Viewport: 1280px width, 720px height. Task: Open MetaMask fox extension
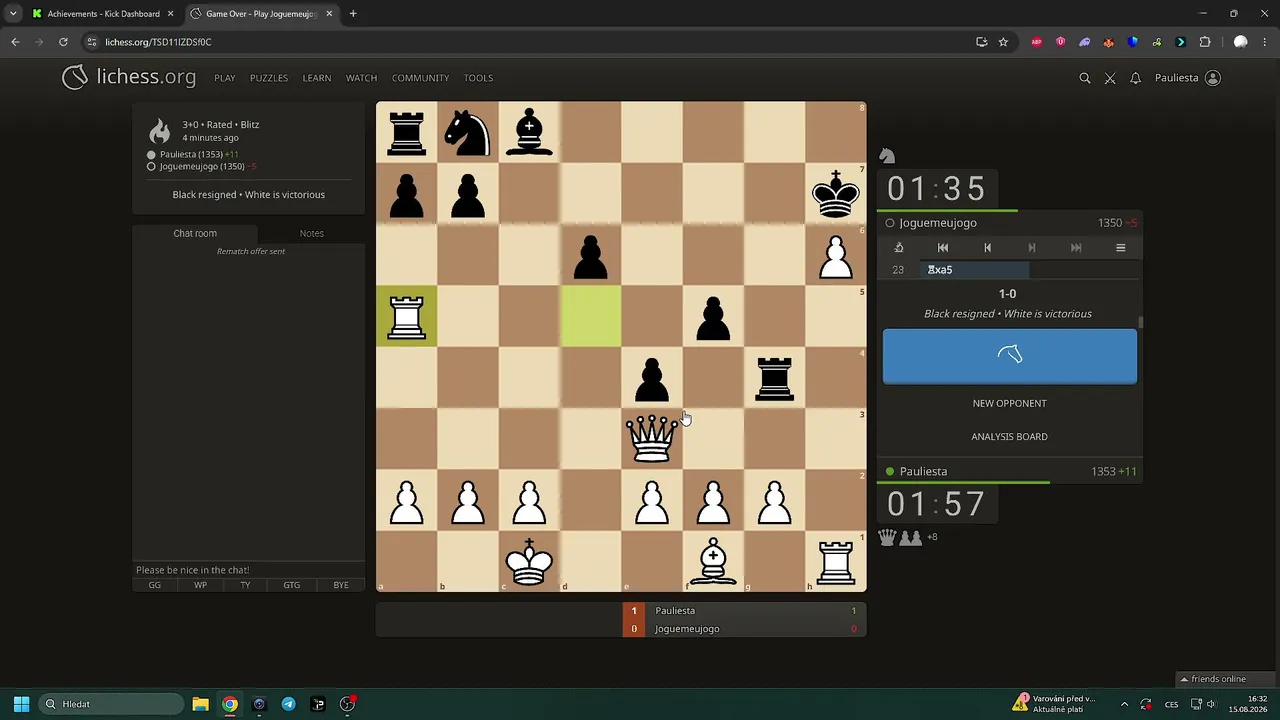(1108, 42)
